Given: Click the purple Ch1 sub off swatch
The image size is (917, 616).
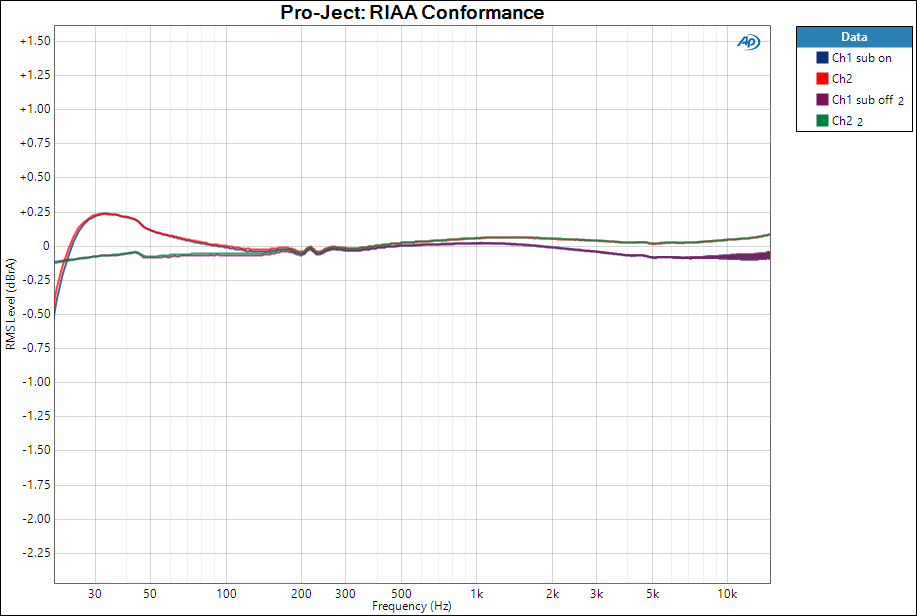Looking at the screenshot, I should 822,99.
